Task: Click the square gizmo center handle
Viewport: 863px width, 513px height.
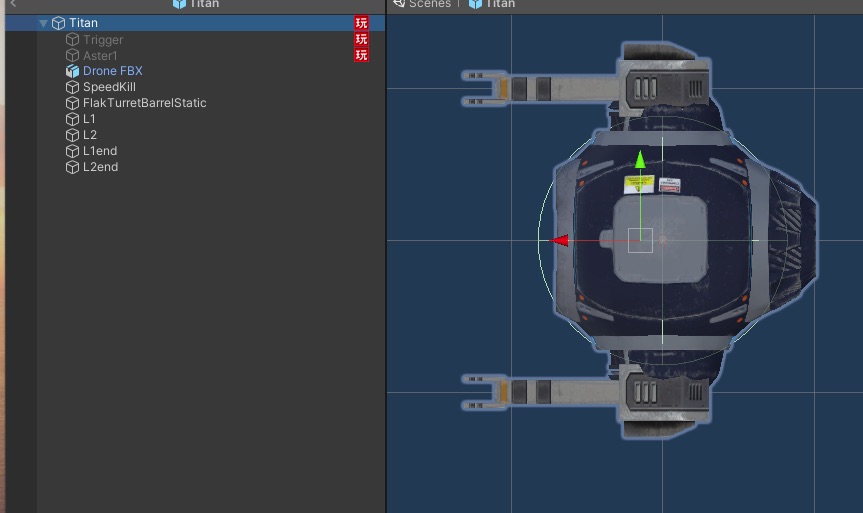Action: pos(640,241)
